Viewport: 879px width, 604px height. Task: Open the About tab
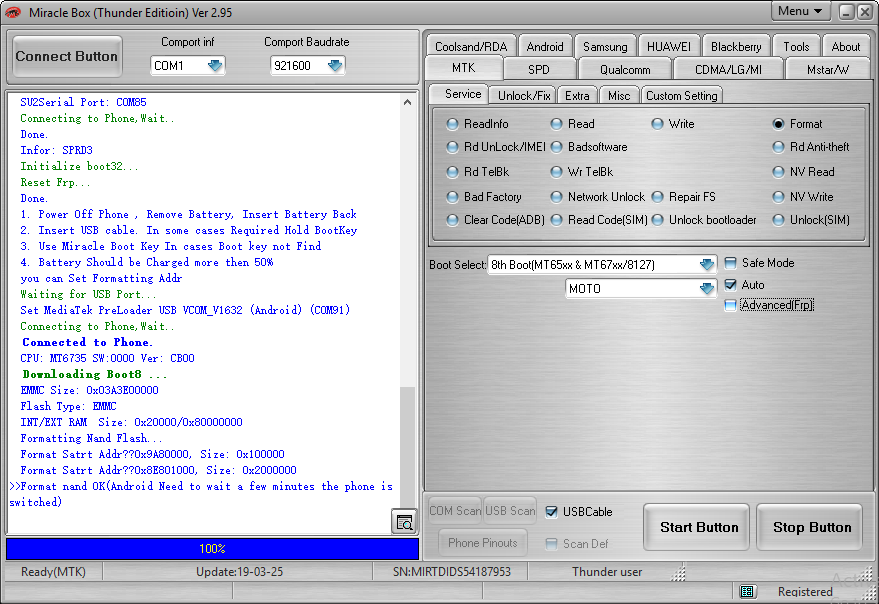tap(845, 47)
